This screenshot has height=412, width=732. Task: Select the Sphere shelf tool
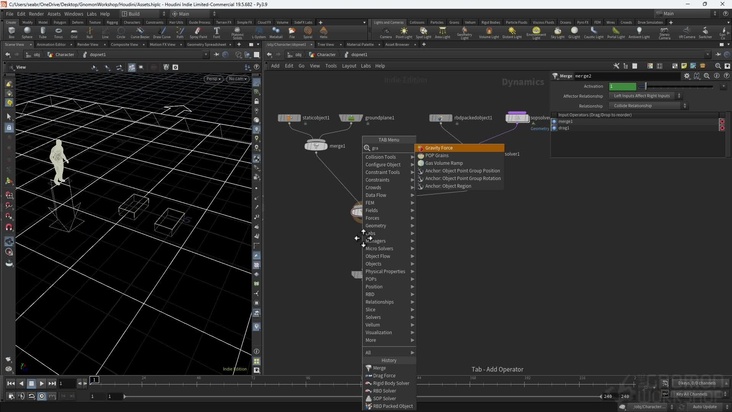[27, 32]
